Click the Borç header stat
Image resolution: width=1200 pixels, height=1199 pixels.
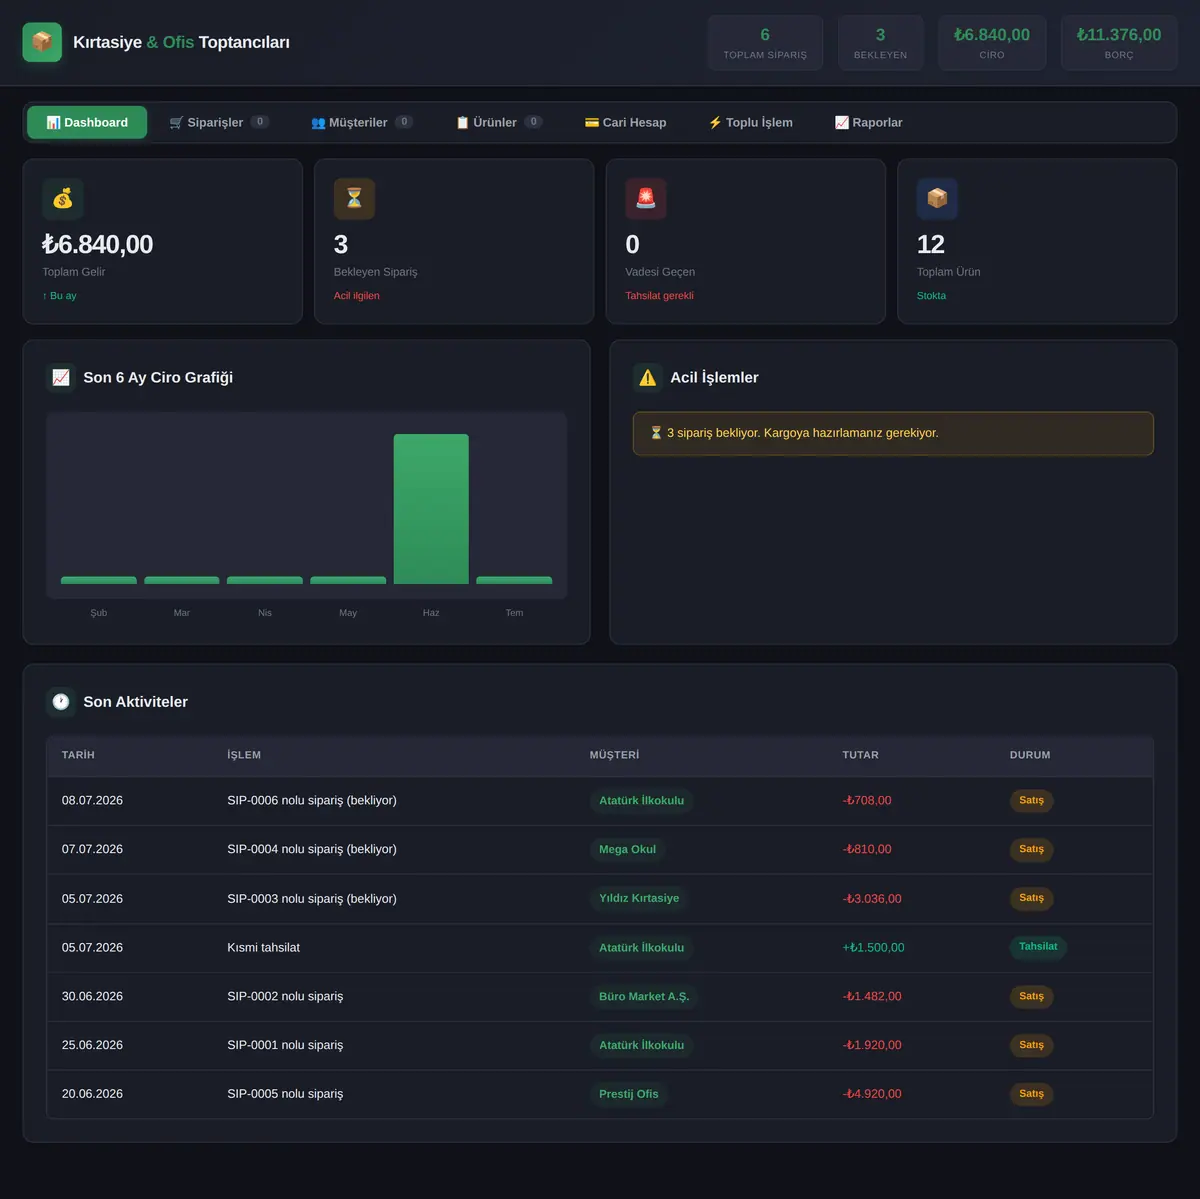[x=1119, y=43]
